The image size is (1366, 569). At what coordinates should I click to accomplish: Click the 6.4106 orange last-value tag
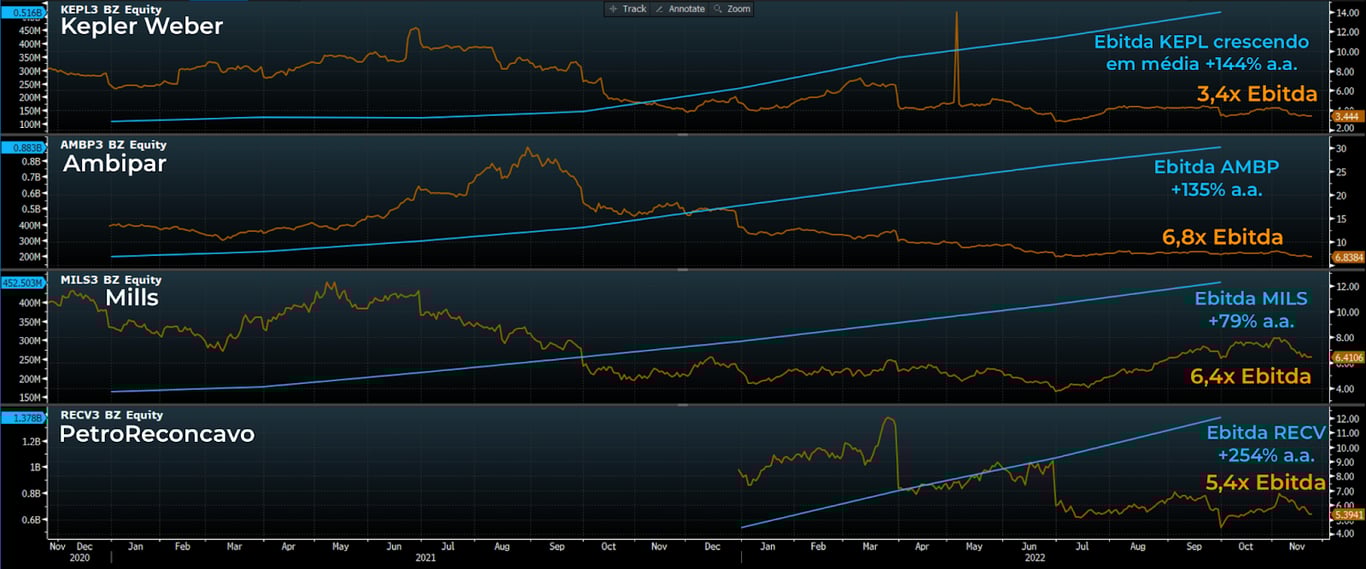point(1346,357)
